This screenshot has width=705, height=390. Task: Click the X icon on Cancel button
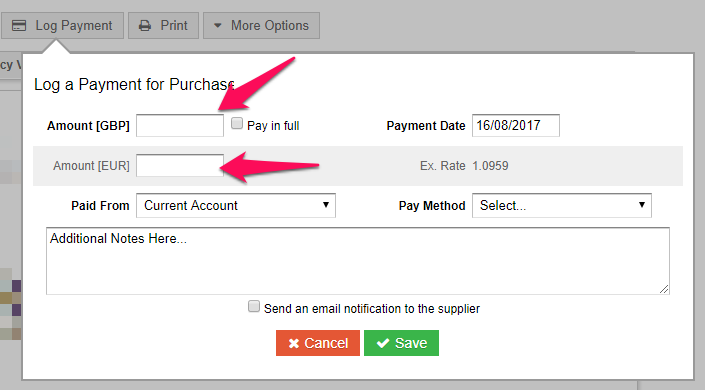[294, 344]
